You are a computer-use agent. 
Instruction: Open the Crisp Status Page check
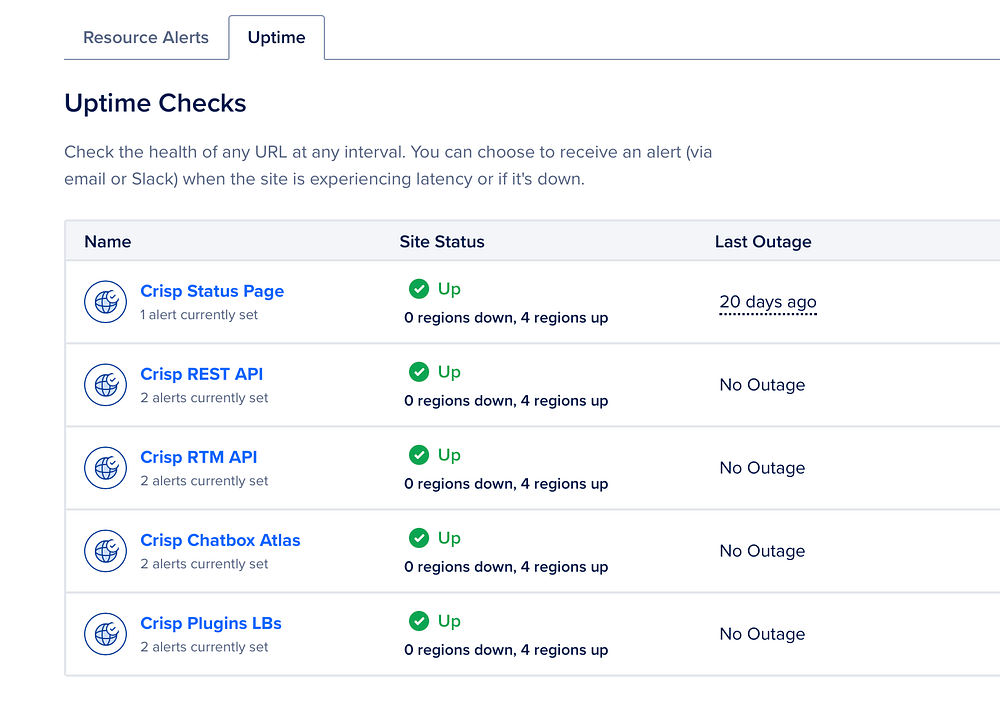(x=212, y=291)
